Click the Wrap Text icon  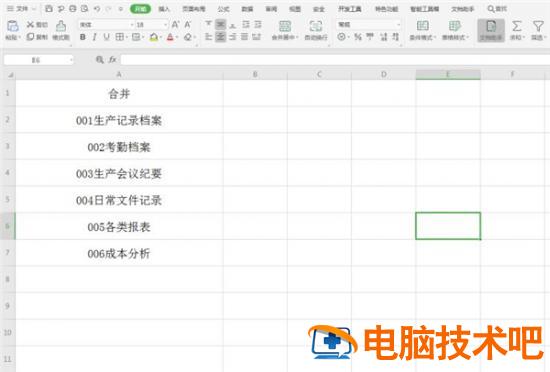316,26
